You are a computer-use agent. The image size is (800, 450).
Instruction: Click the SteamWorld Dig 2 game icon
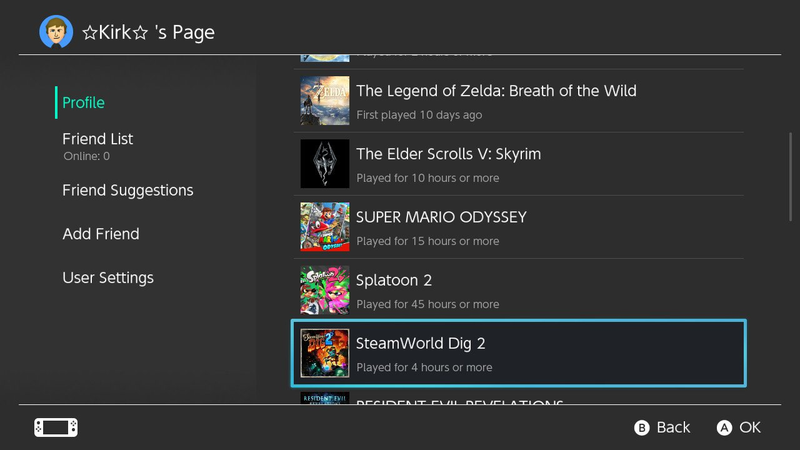[x=325, y=353]
